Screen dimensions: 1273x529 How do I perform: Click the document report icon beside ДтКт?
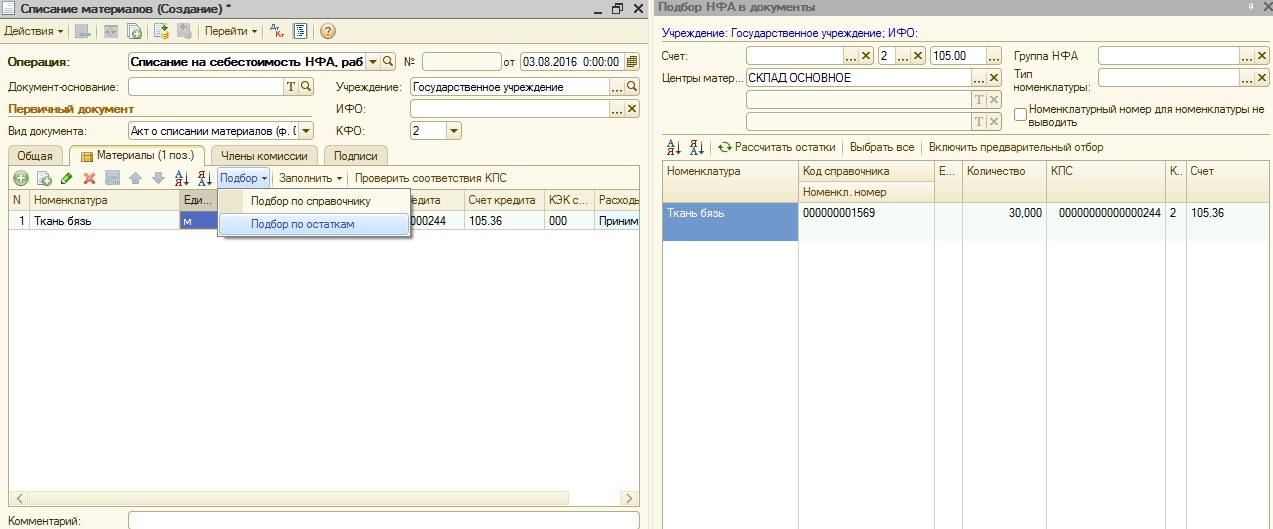point(300,31)
